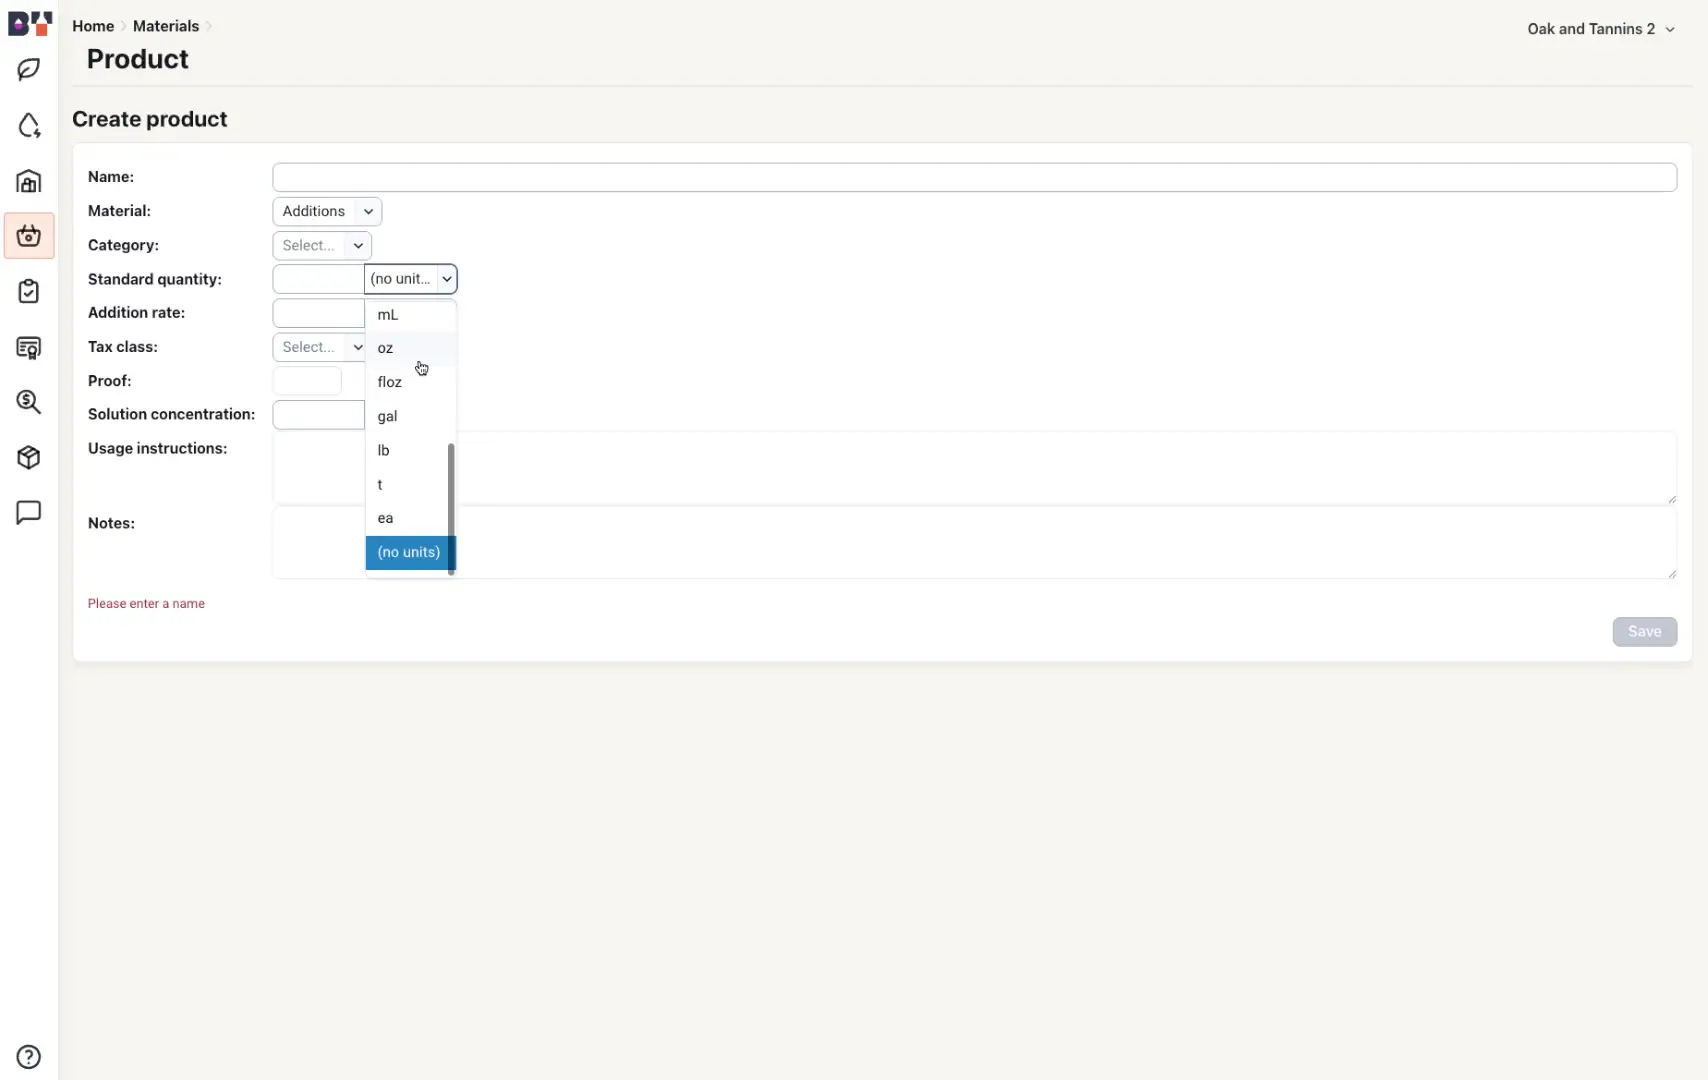Viewport: 1708px width, 1080px height.
Task: Select ea from the unit list
Action: click(x=406, y=518)
